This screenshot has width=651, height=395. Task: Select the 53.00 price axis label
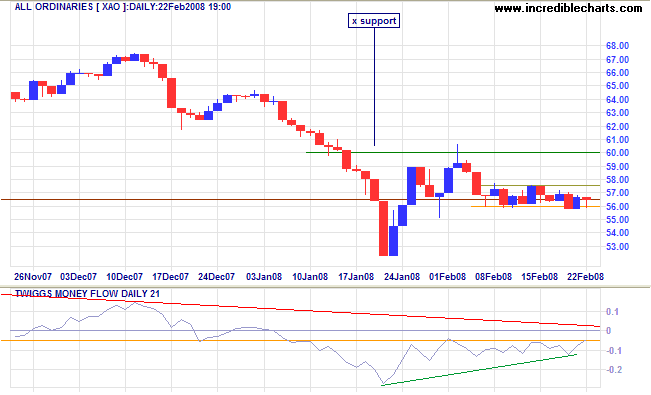tap(617, 247)
